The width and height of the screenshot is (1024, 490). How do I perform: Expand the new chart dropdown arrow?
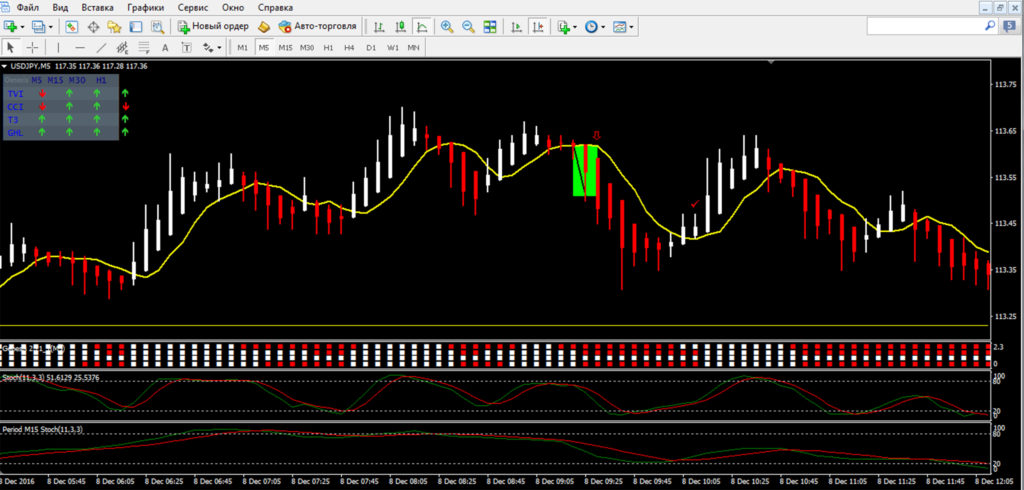tap(22, 27)
